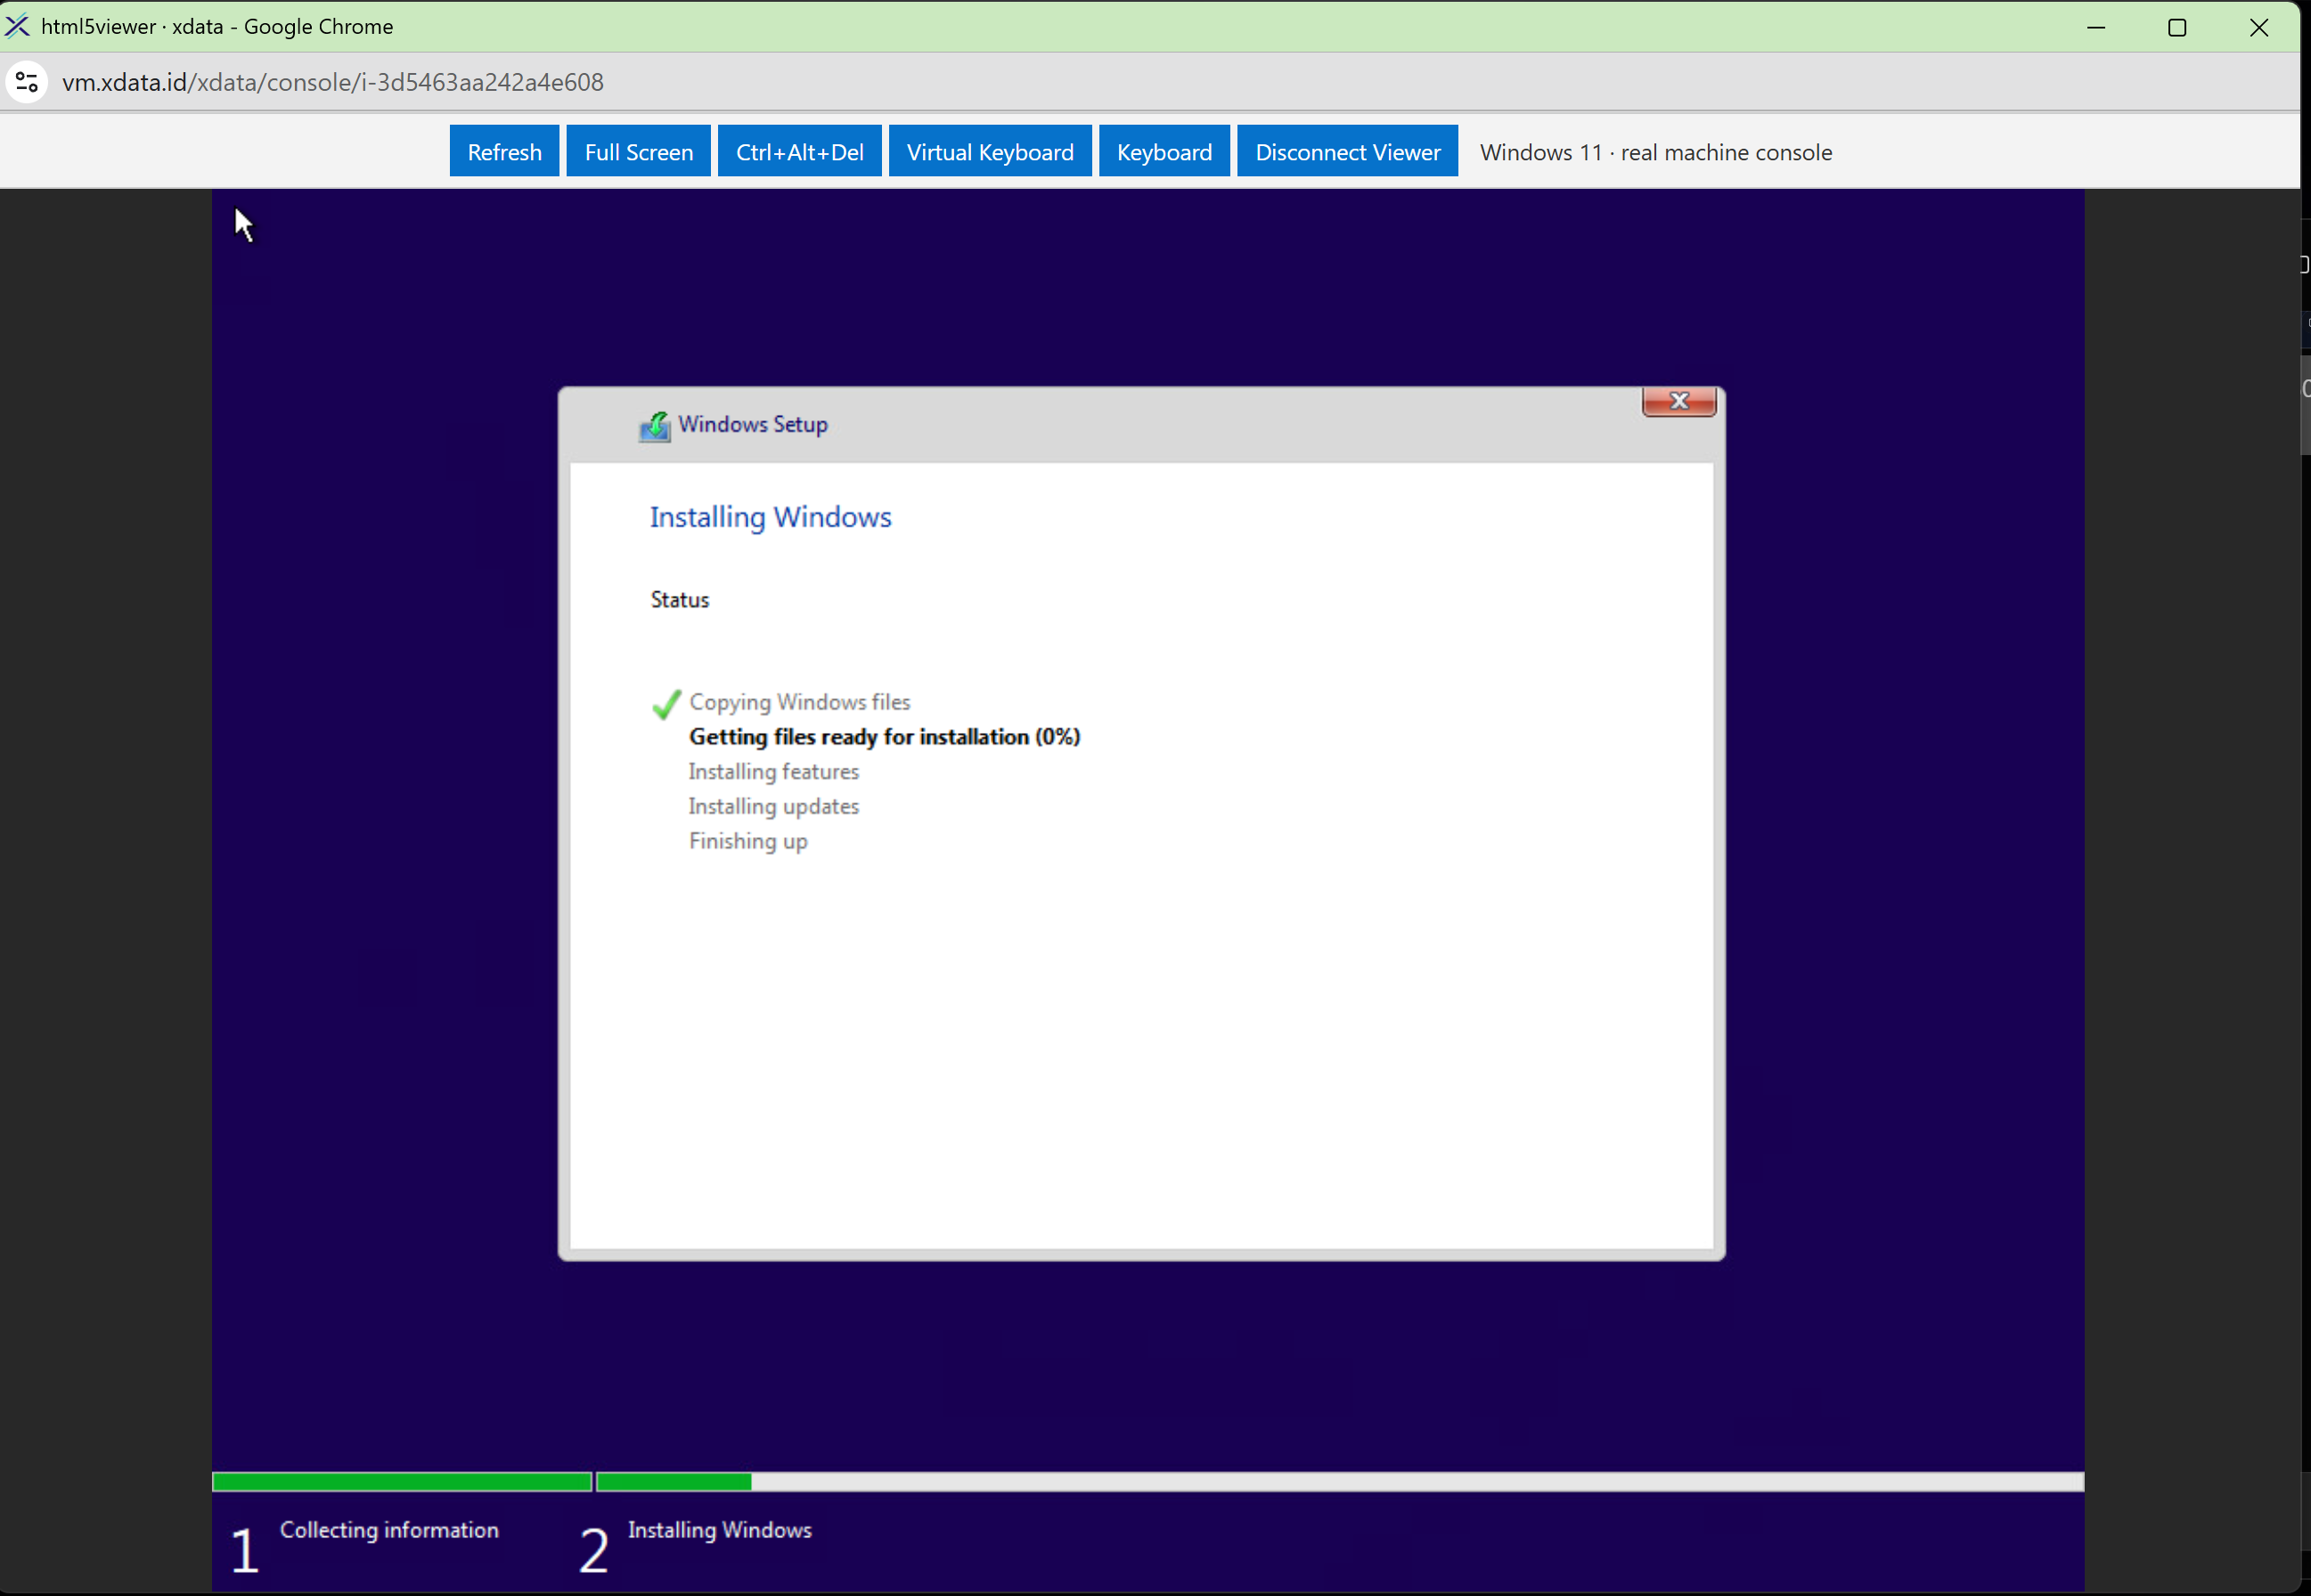Close the Chrome viewer window

pos(2259,27)
